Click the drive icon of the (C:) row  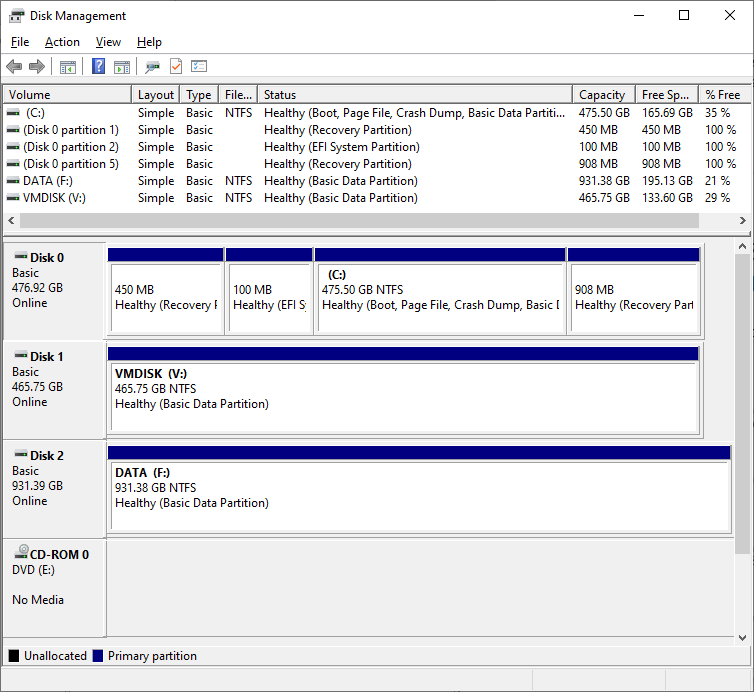pyautogui.click(x=13, y=113)
